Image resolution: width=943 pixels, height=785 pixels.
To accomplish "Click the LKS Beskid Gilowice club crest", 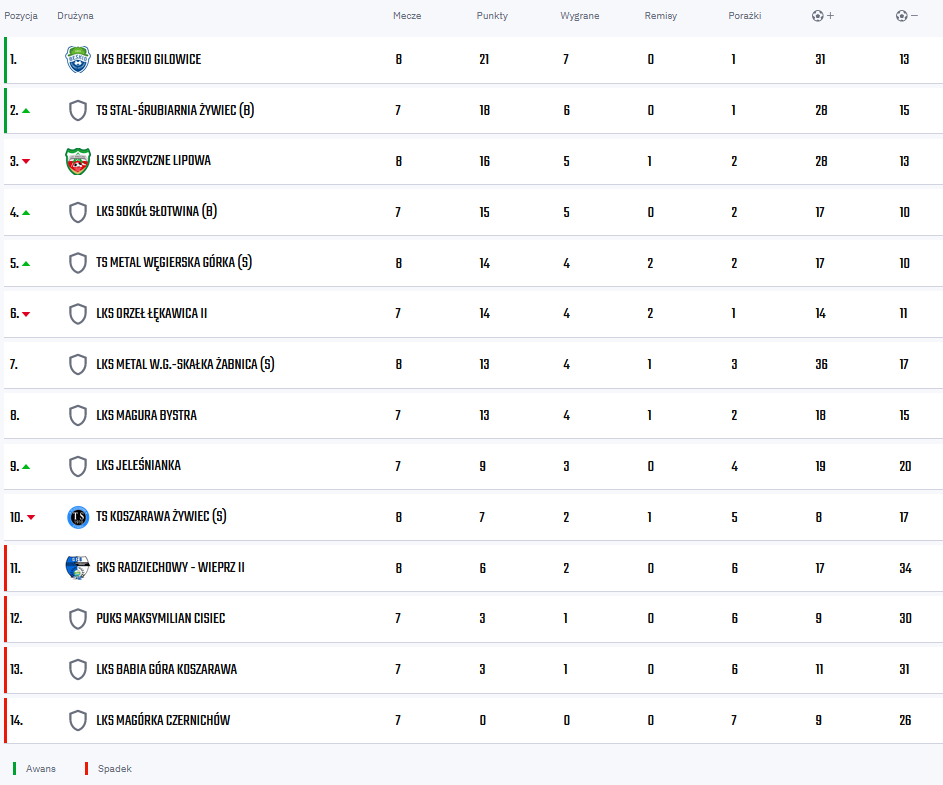I will click(78, 60).
